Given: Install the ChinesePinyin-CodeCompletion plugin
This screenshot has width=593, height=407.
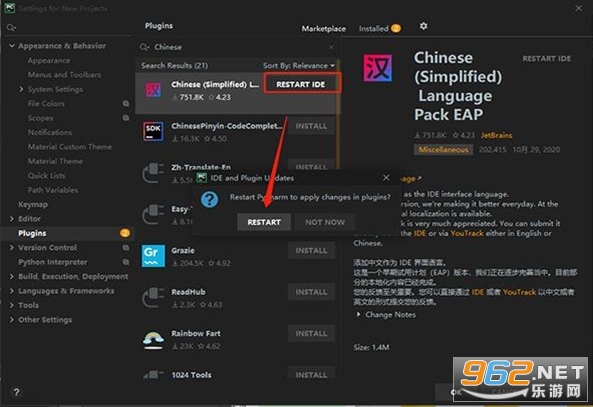Looking at the screenshot, I should (x=311, y=126).
